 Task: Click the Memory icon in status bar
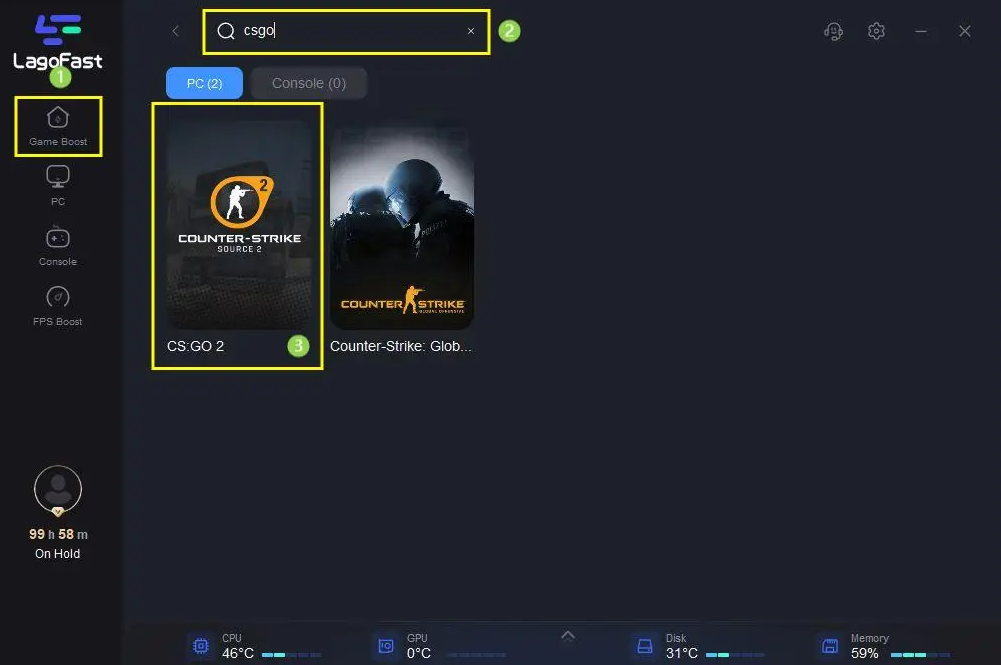829,646
